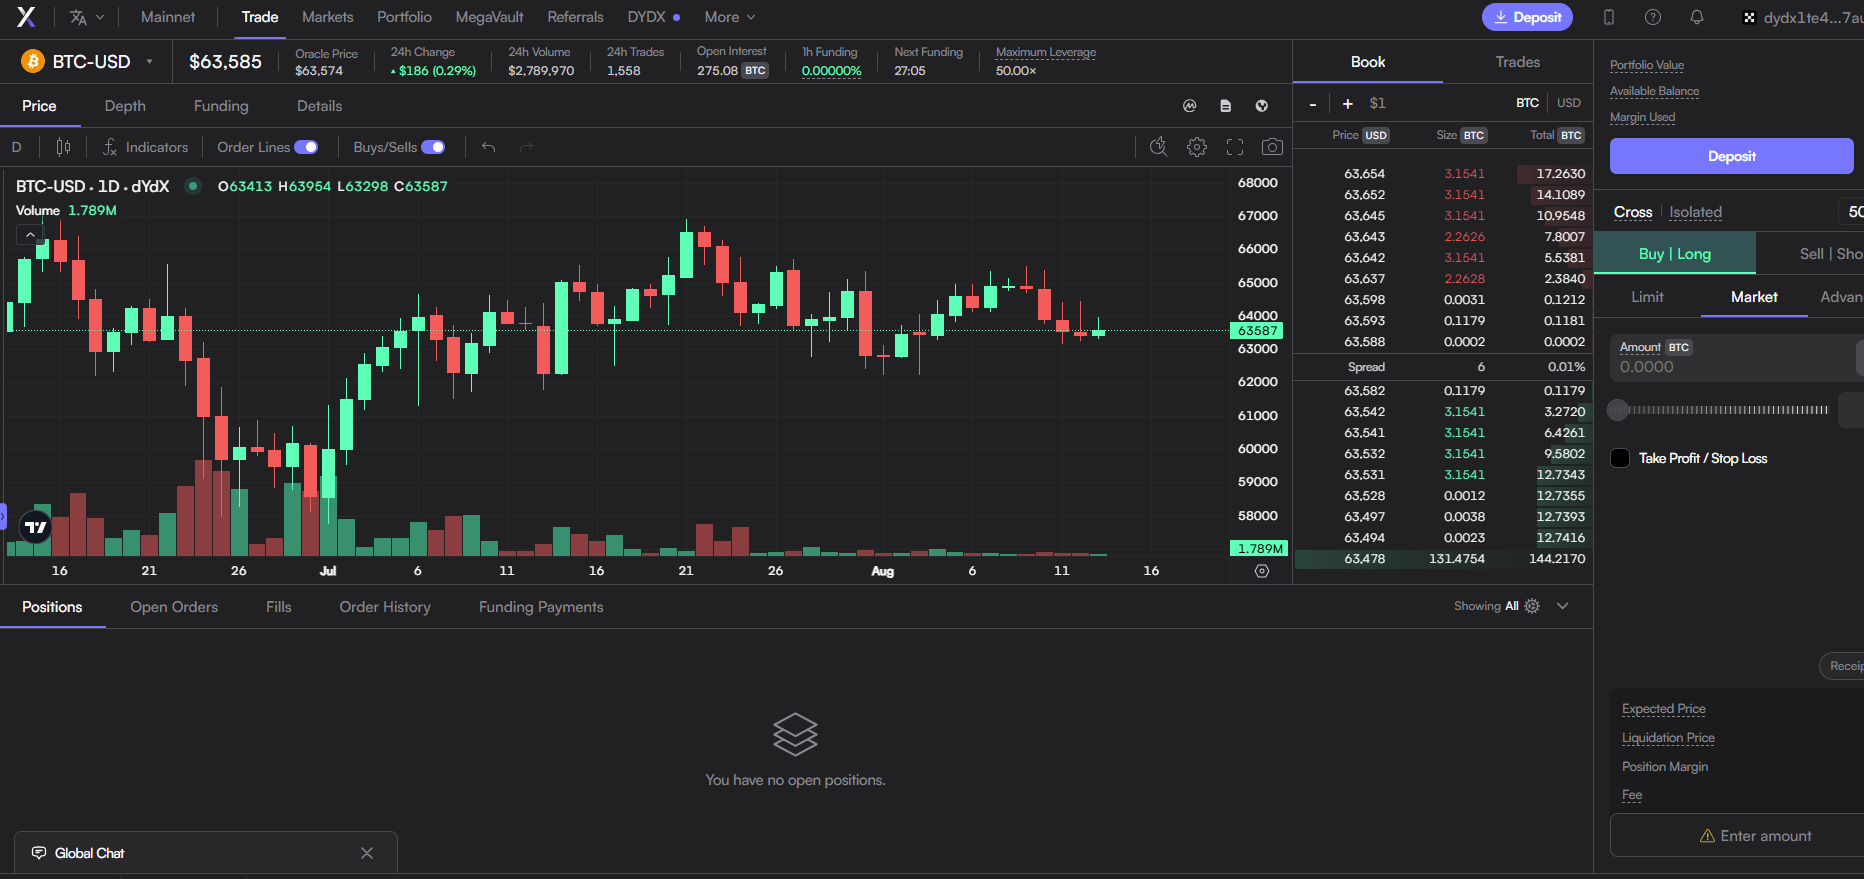1864x879 pixels.
Task: Open the chart quick search icon
Action: pos(1159,147)
